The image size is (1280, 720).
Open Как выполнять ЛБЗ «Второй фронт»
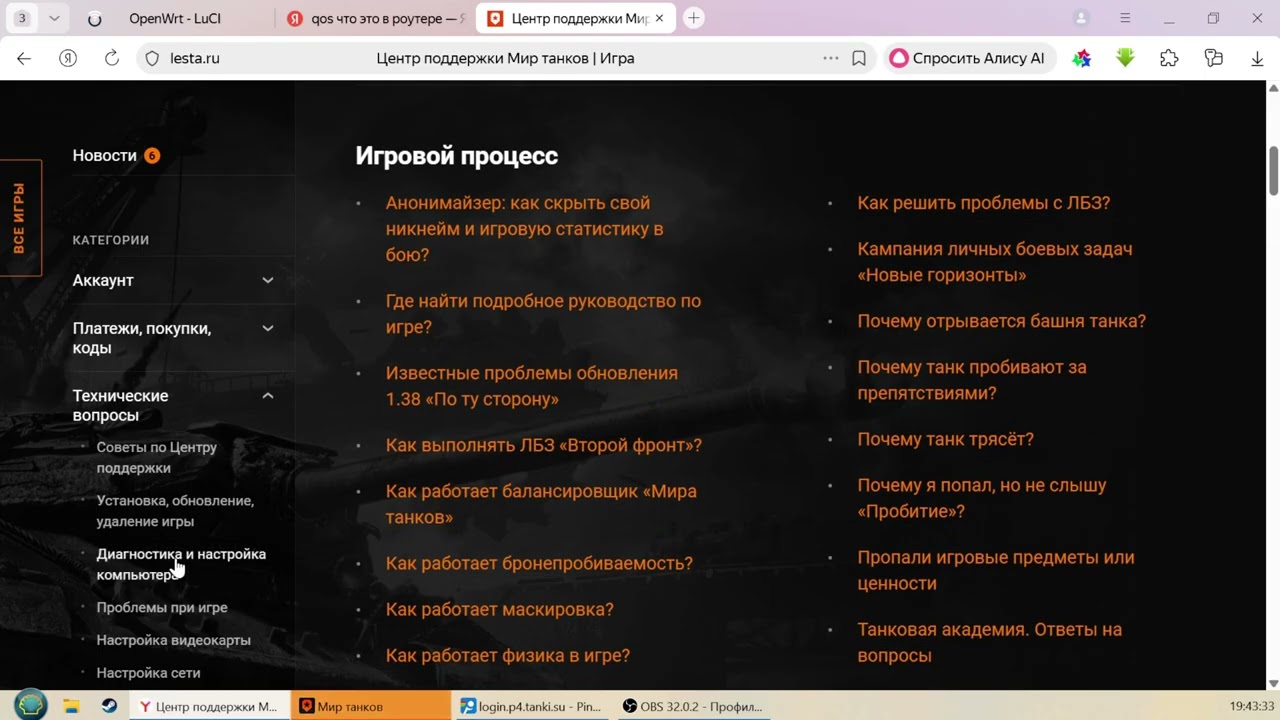[x=544, y=445]
